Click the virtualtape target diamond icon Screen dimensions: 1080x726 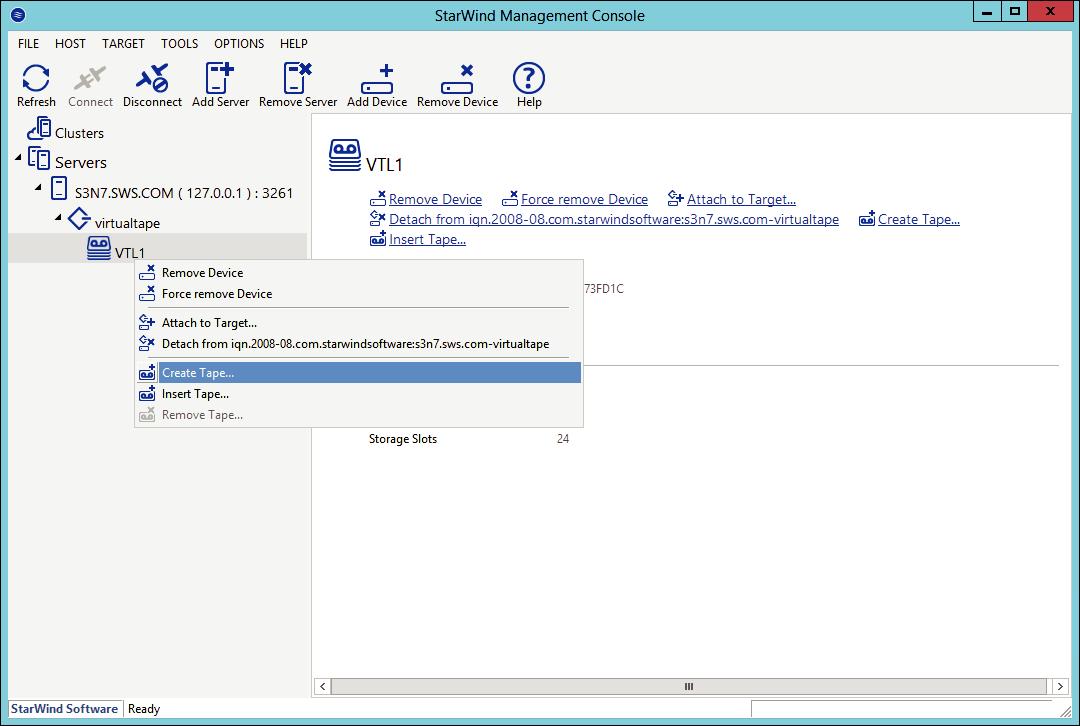[79, 218]
